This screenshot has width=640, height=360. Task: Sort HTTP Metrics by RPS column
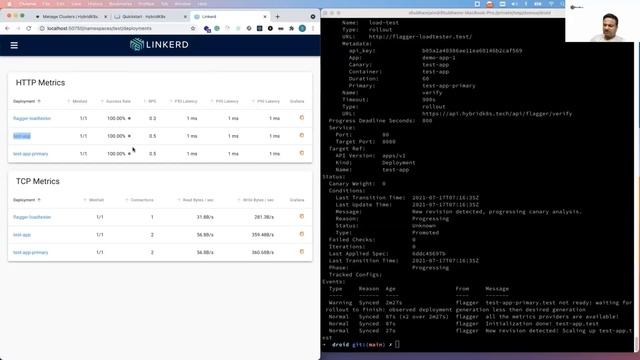pyautogui.click(x=150, y=101)
